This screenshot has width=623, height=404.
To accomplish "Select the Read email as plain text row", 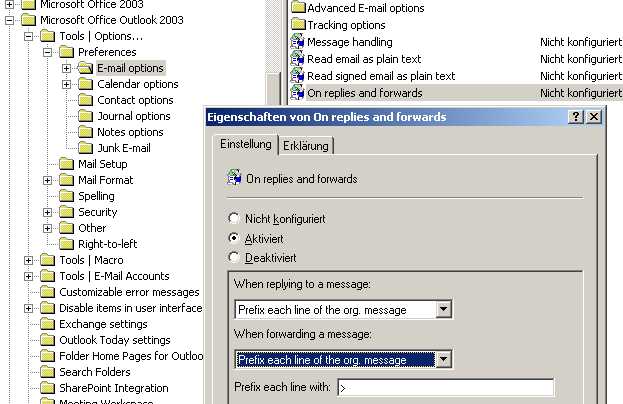I will [456, 59].
